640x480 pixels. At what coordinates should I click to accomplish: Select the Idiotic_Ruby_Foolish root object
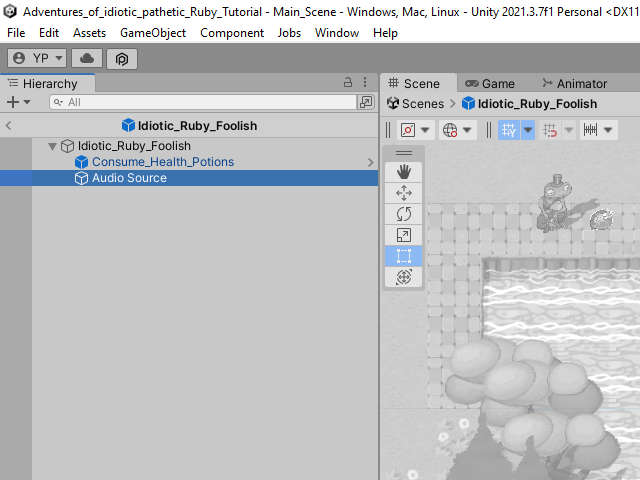134,146
